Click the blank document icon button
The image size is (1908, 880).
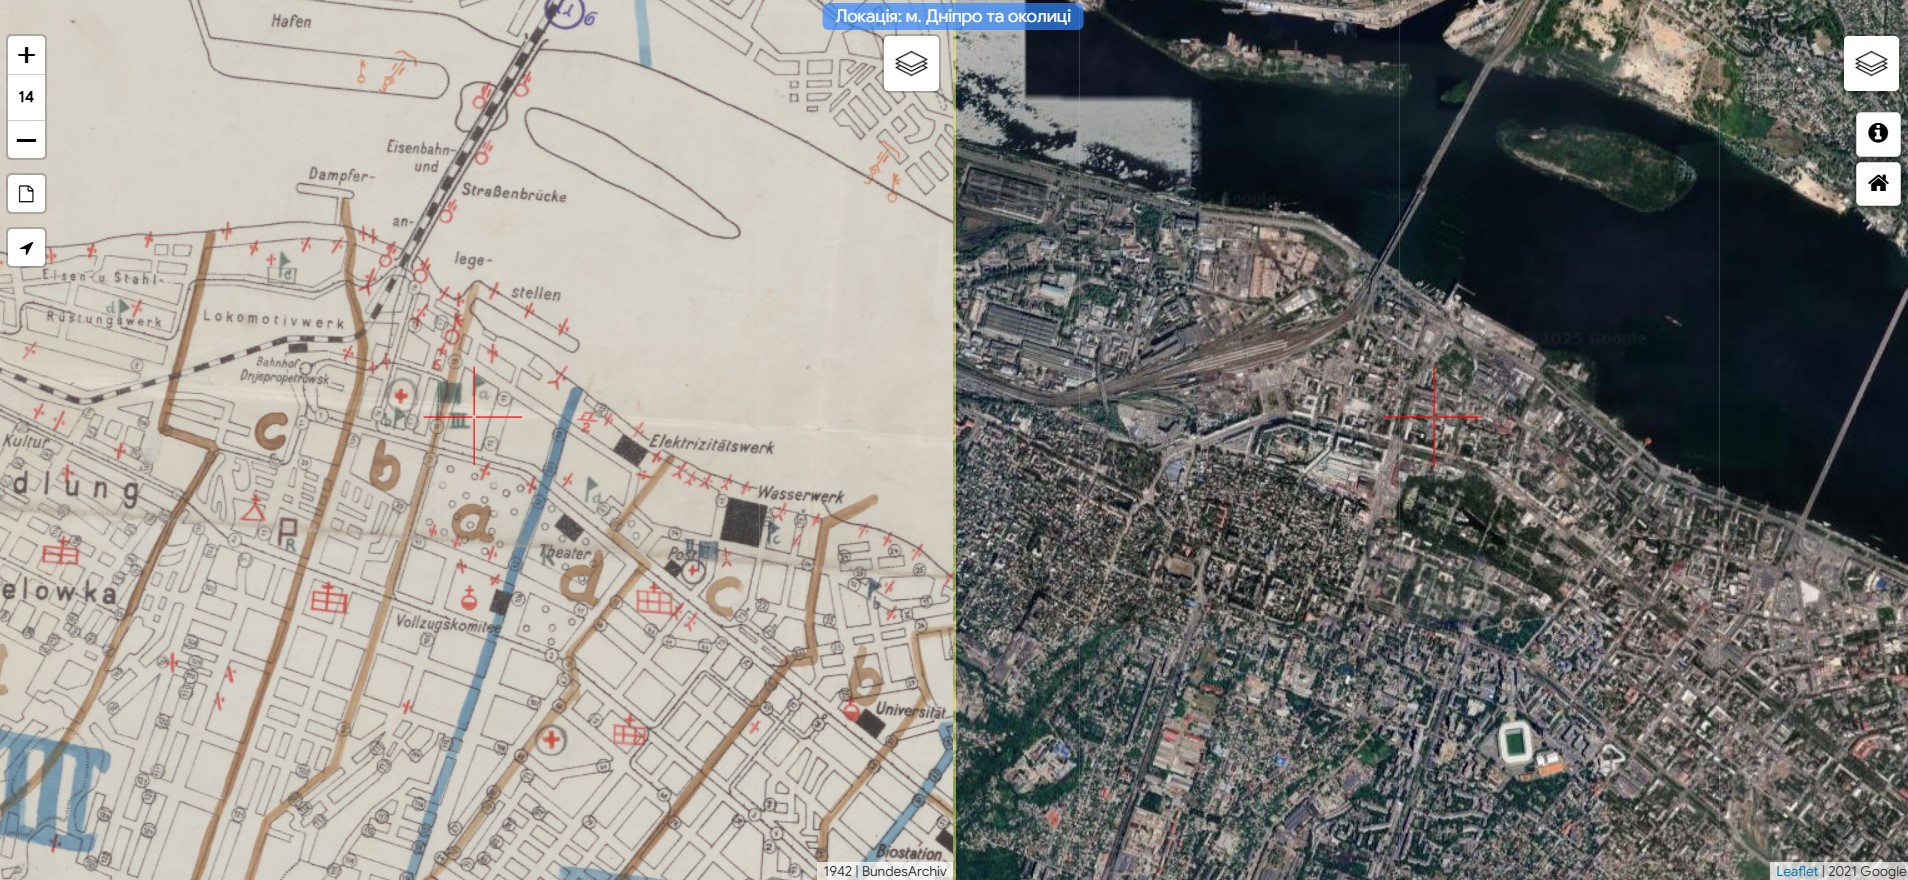pos(26,193)
